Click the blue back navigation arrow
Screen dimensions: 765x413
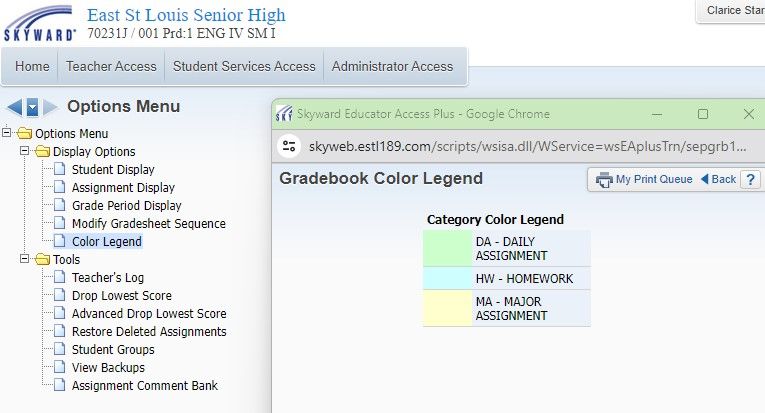tap(14, 107)
